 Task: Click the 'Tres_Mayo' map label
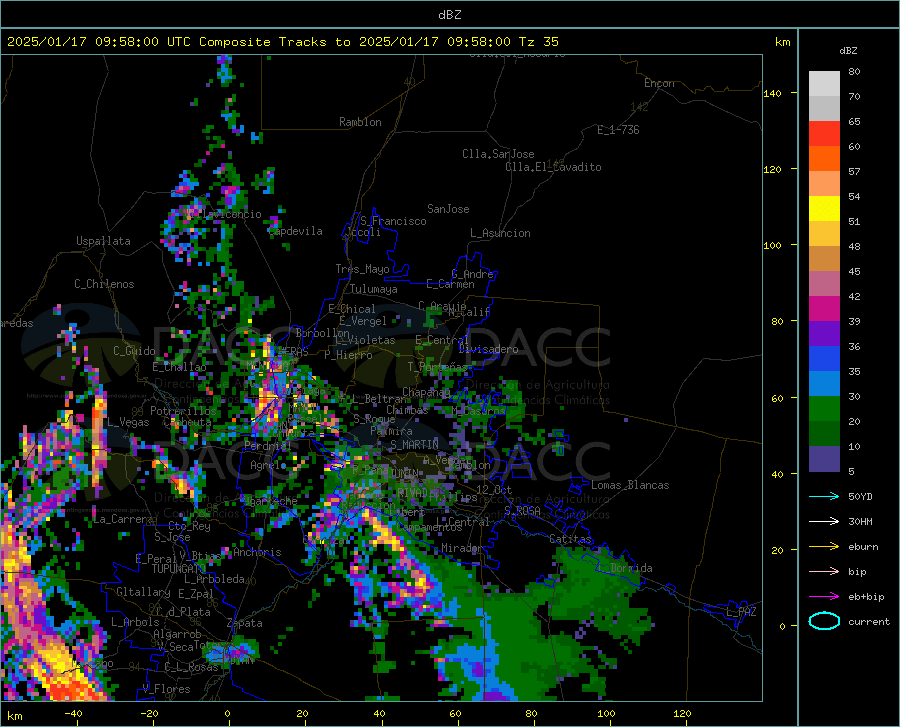362,269
